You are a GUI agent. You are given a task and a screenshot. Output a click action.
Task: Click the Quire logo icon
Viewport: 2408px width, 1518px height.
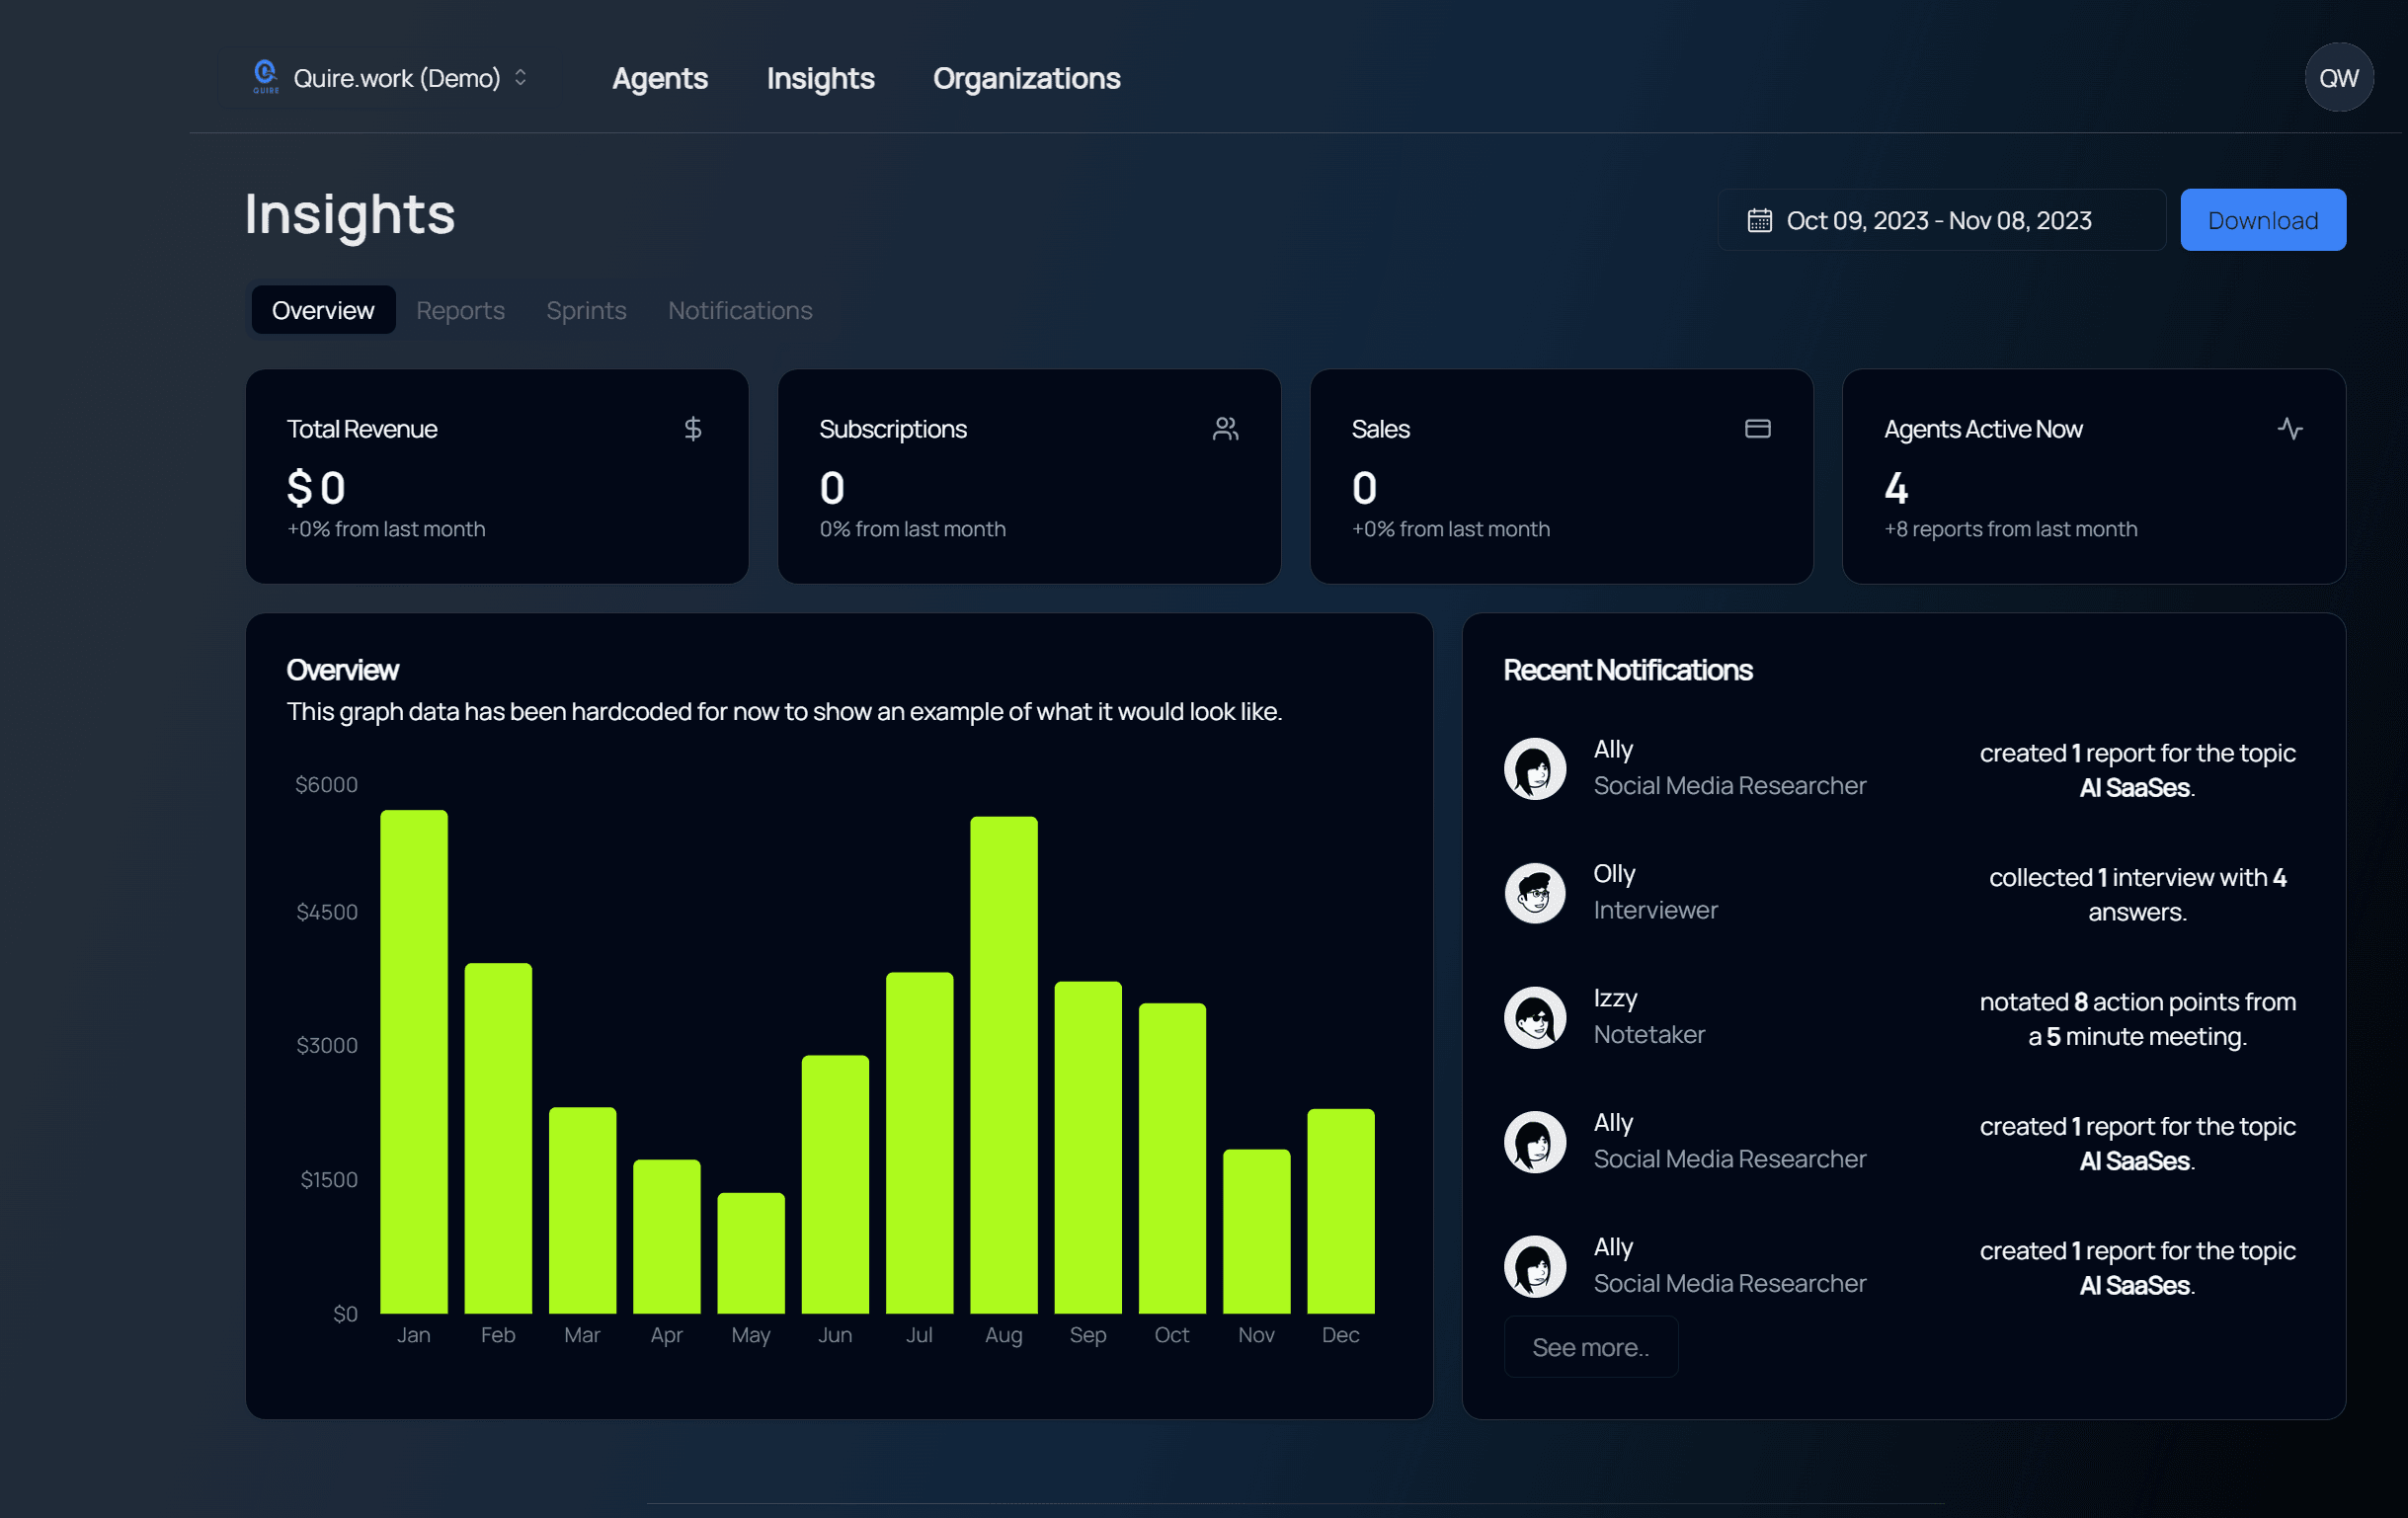click(x=265, y=77)
